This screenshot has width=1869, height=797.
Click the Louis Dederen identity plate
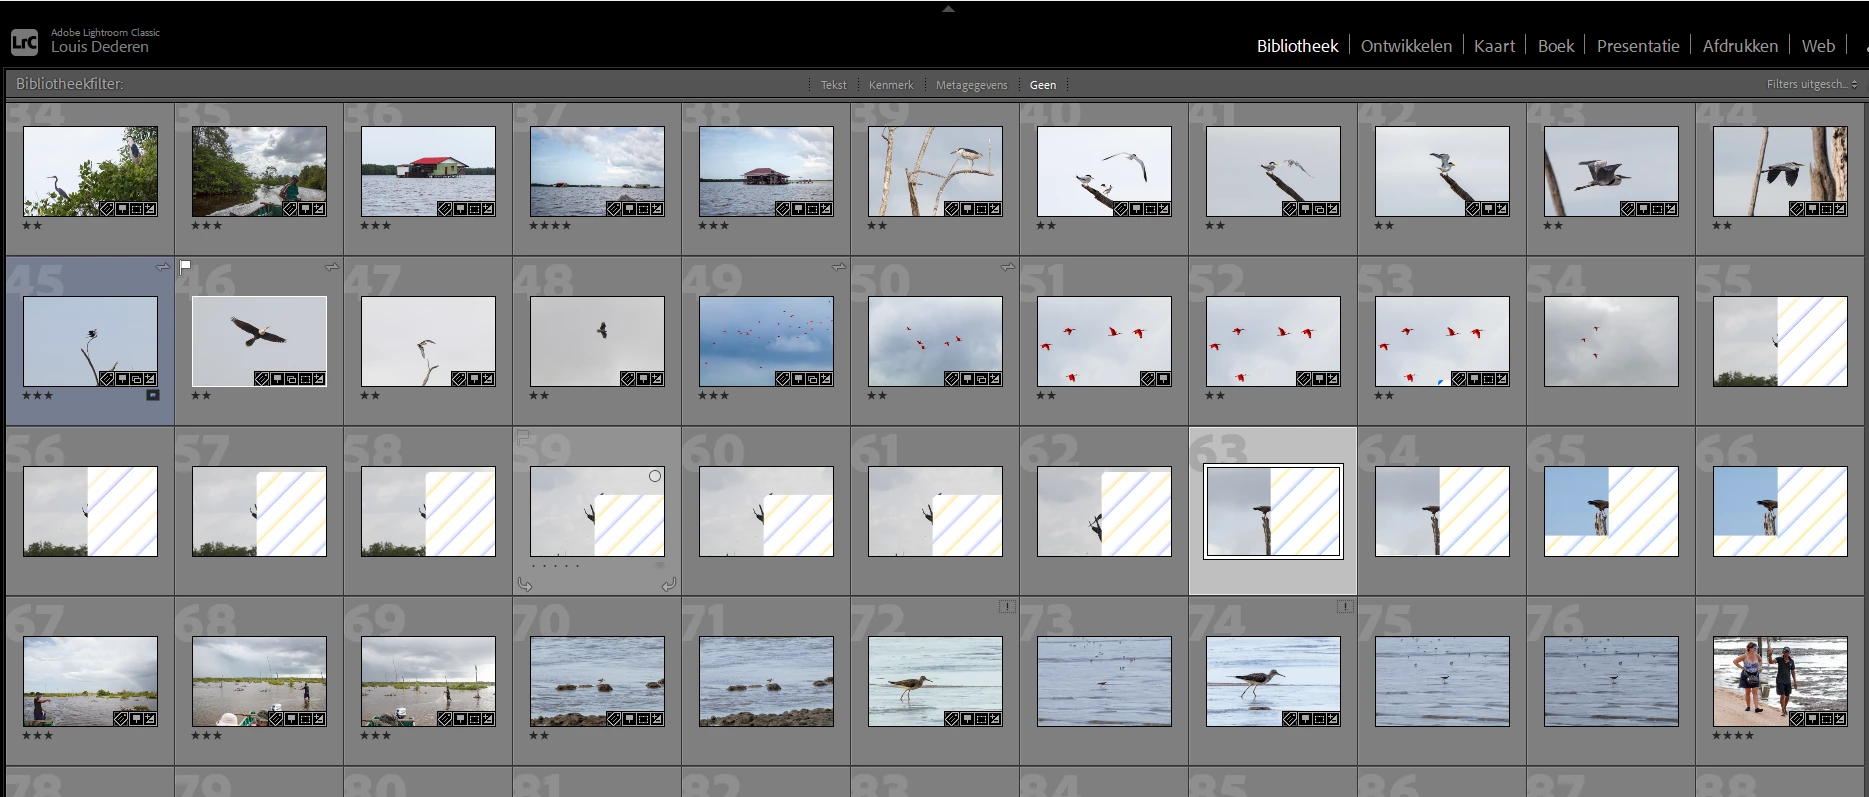[x=99, y=47]
